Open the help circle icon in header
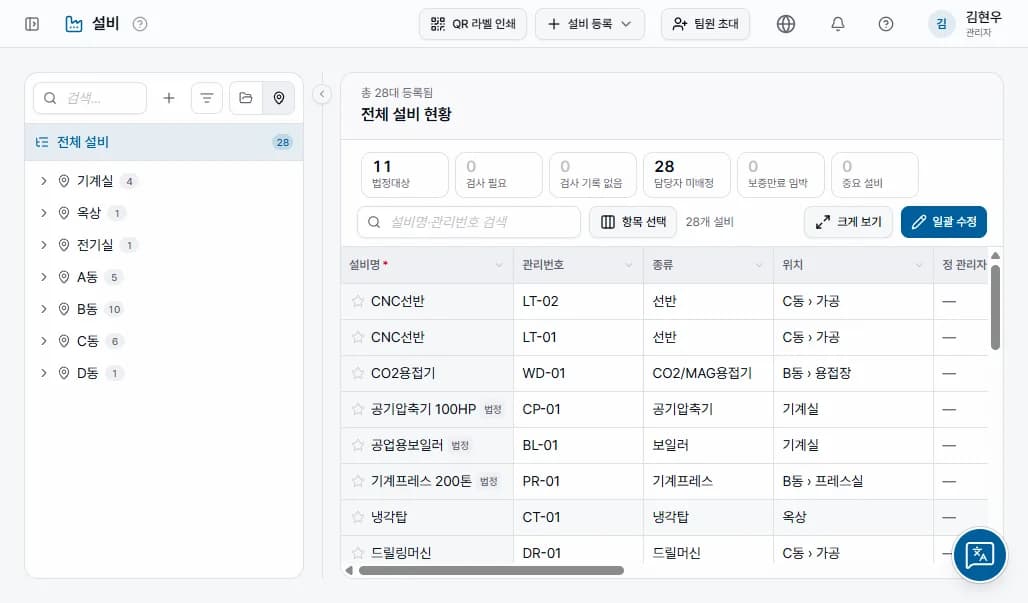The height and width of the screenshot is (603, 1028). 885,24
